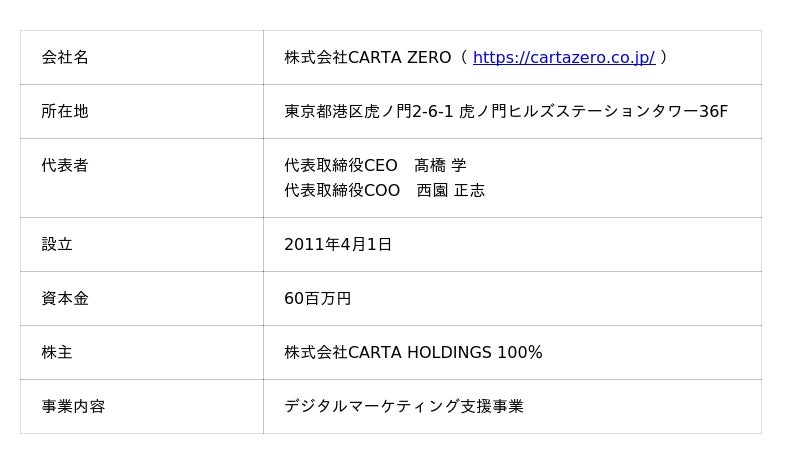Click the 事業内容 row label
Image resolution: width=800 pixels, height=464 pixels.
pos(73,407)
